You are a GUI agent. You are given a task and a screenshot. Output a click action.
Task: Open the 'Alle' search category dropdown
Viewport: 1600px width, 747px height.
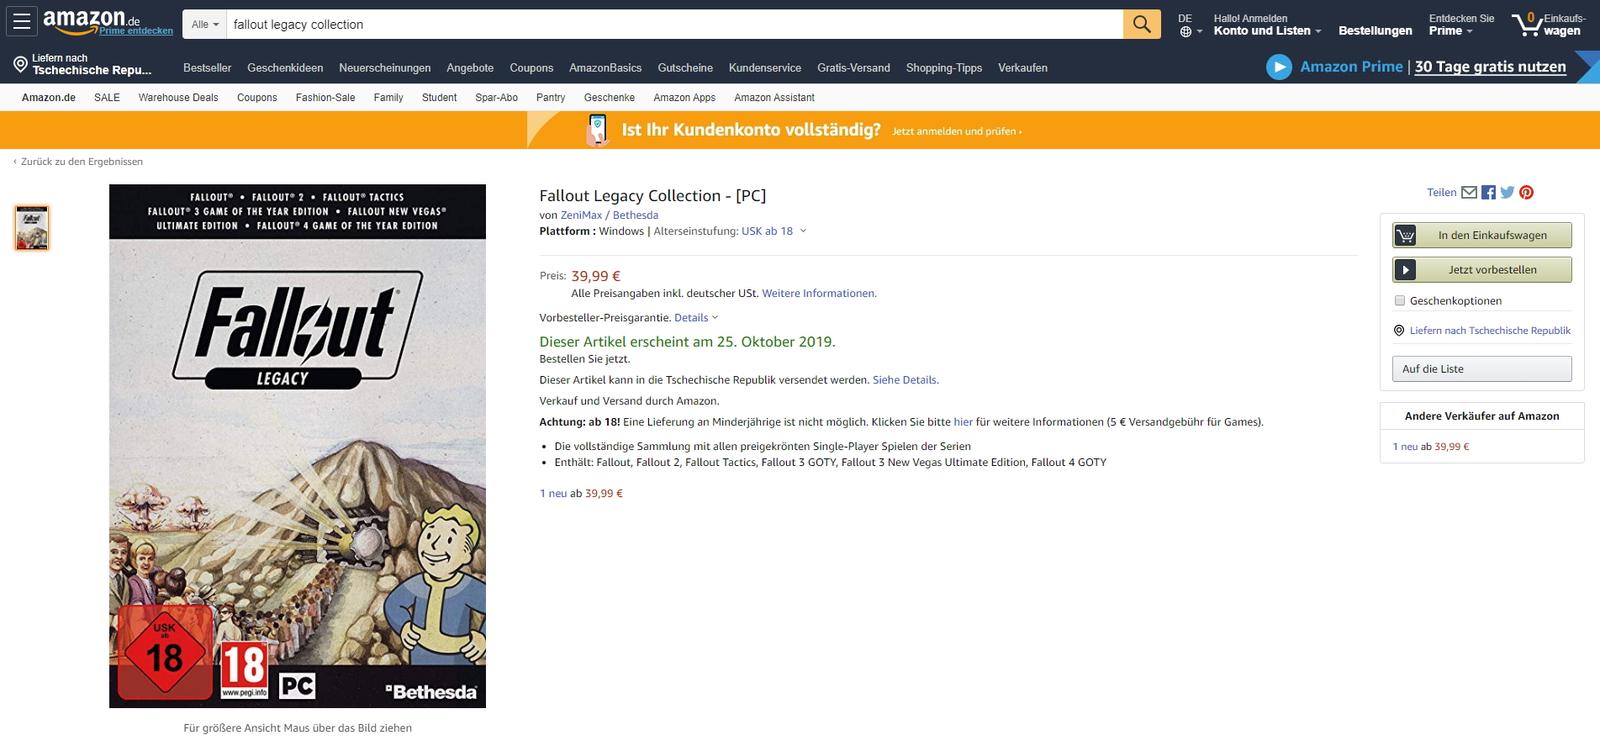(x=205, y=24)
